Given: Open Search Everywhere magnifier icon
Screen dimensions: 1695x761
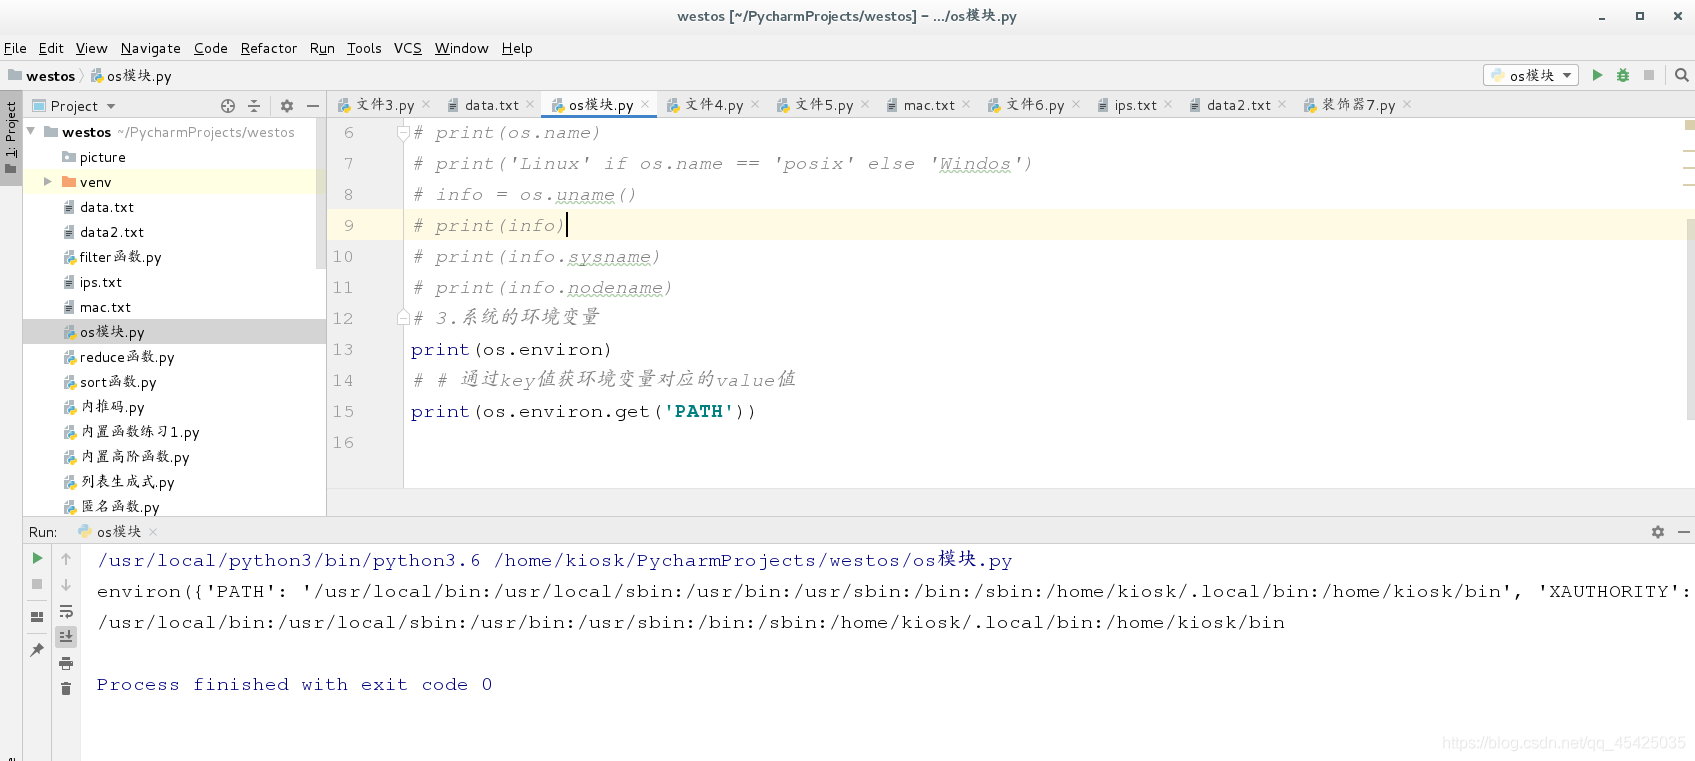Looking at the screenshot, I should 1681,75.
